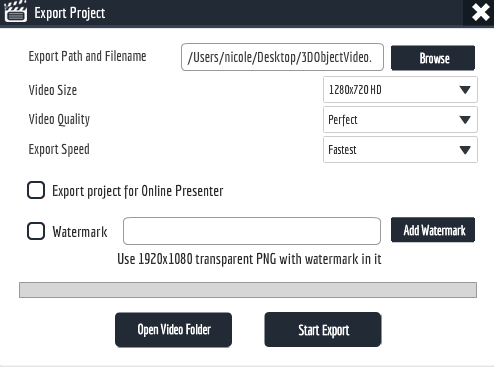Open the Export Speed dropdown arrow
494x367 pixels.
[x=465, y=150]
